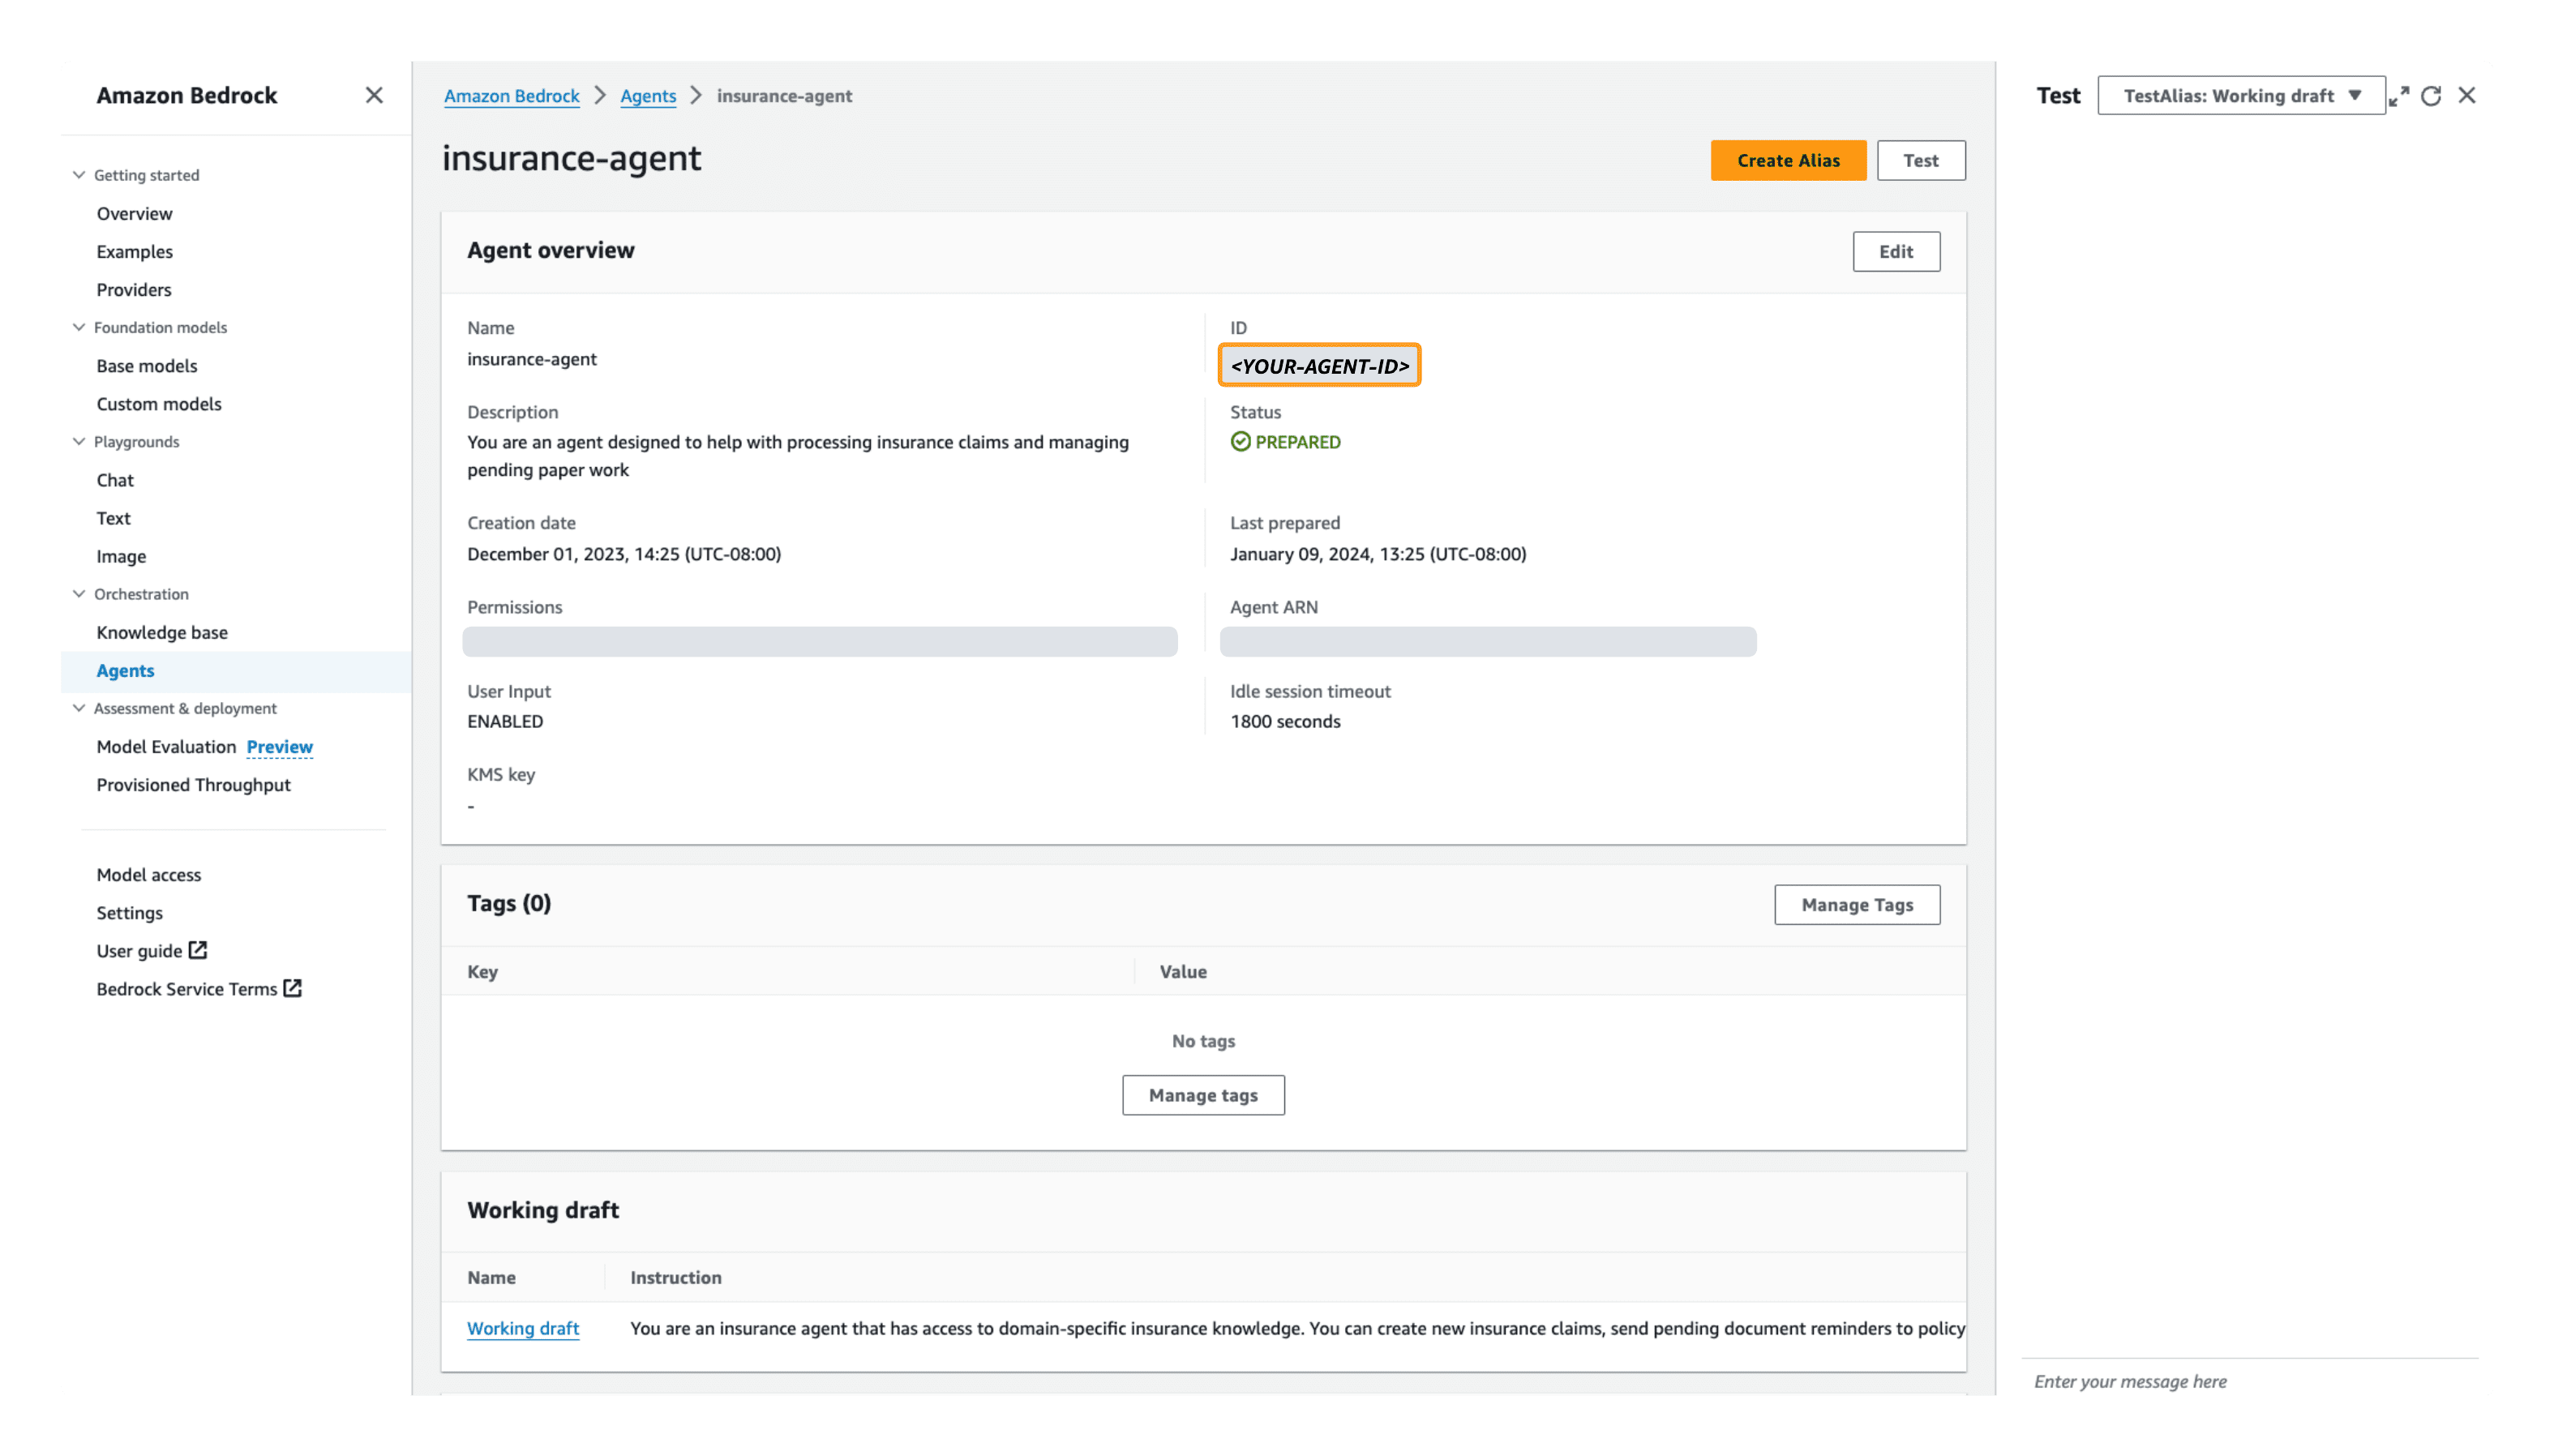Open the Text playground
The height and width of the screenshot is (1456, 2554).
[x=113, y=518]
